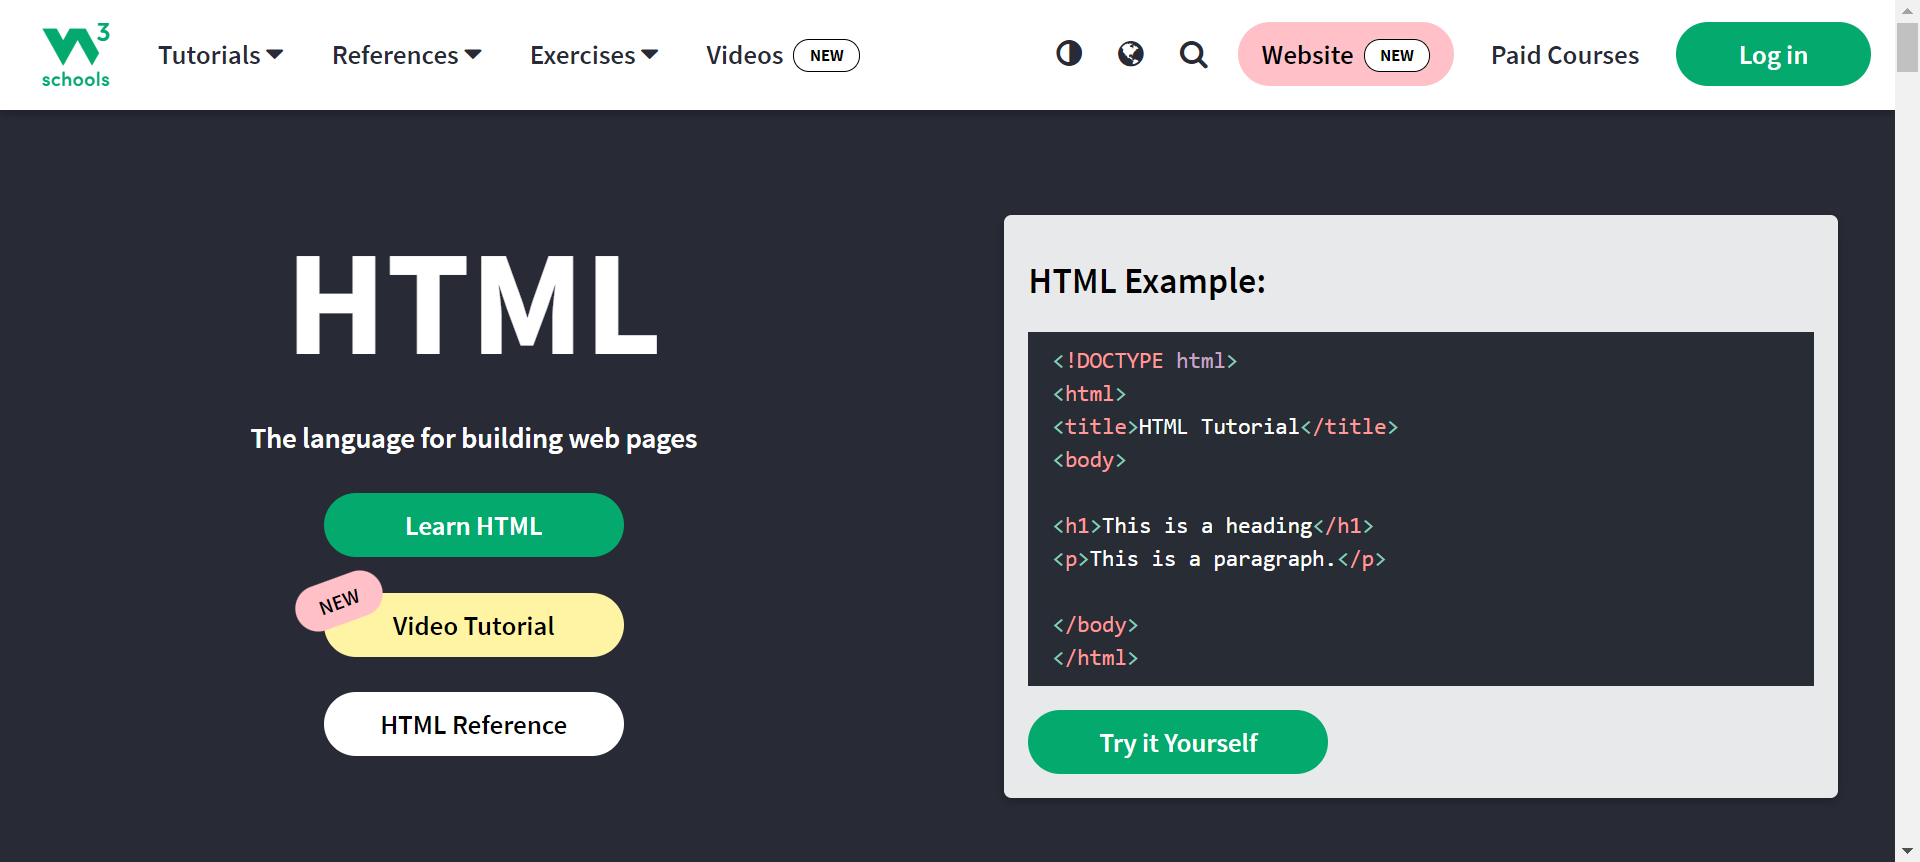Expand the References dropdown menu

click(407, 55)
